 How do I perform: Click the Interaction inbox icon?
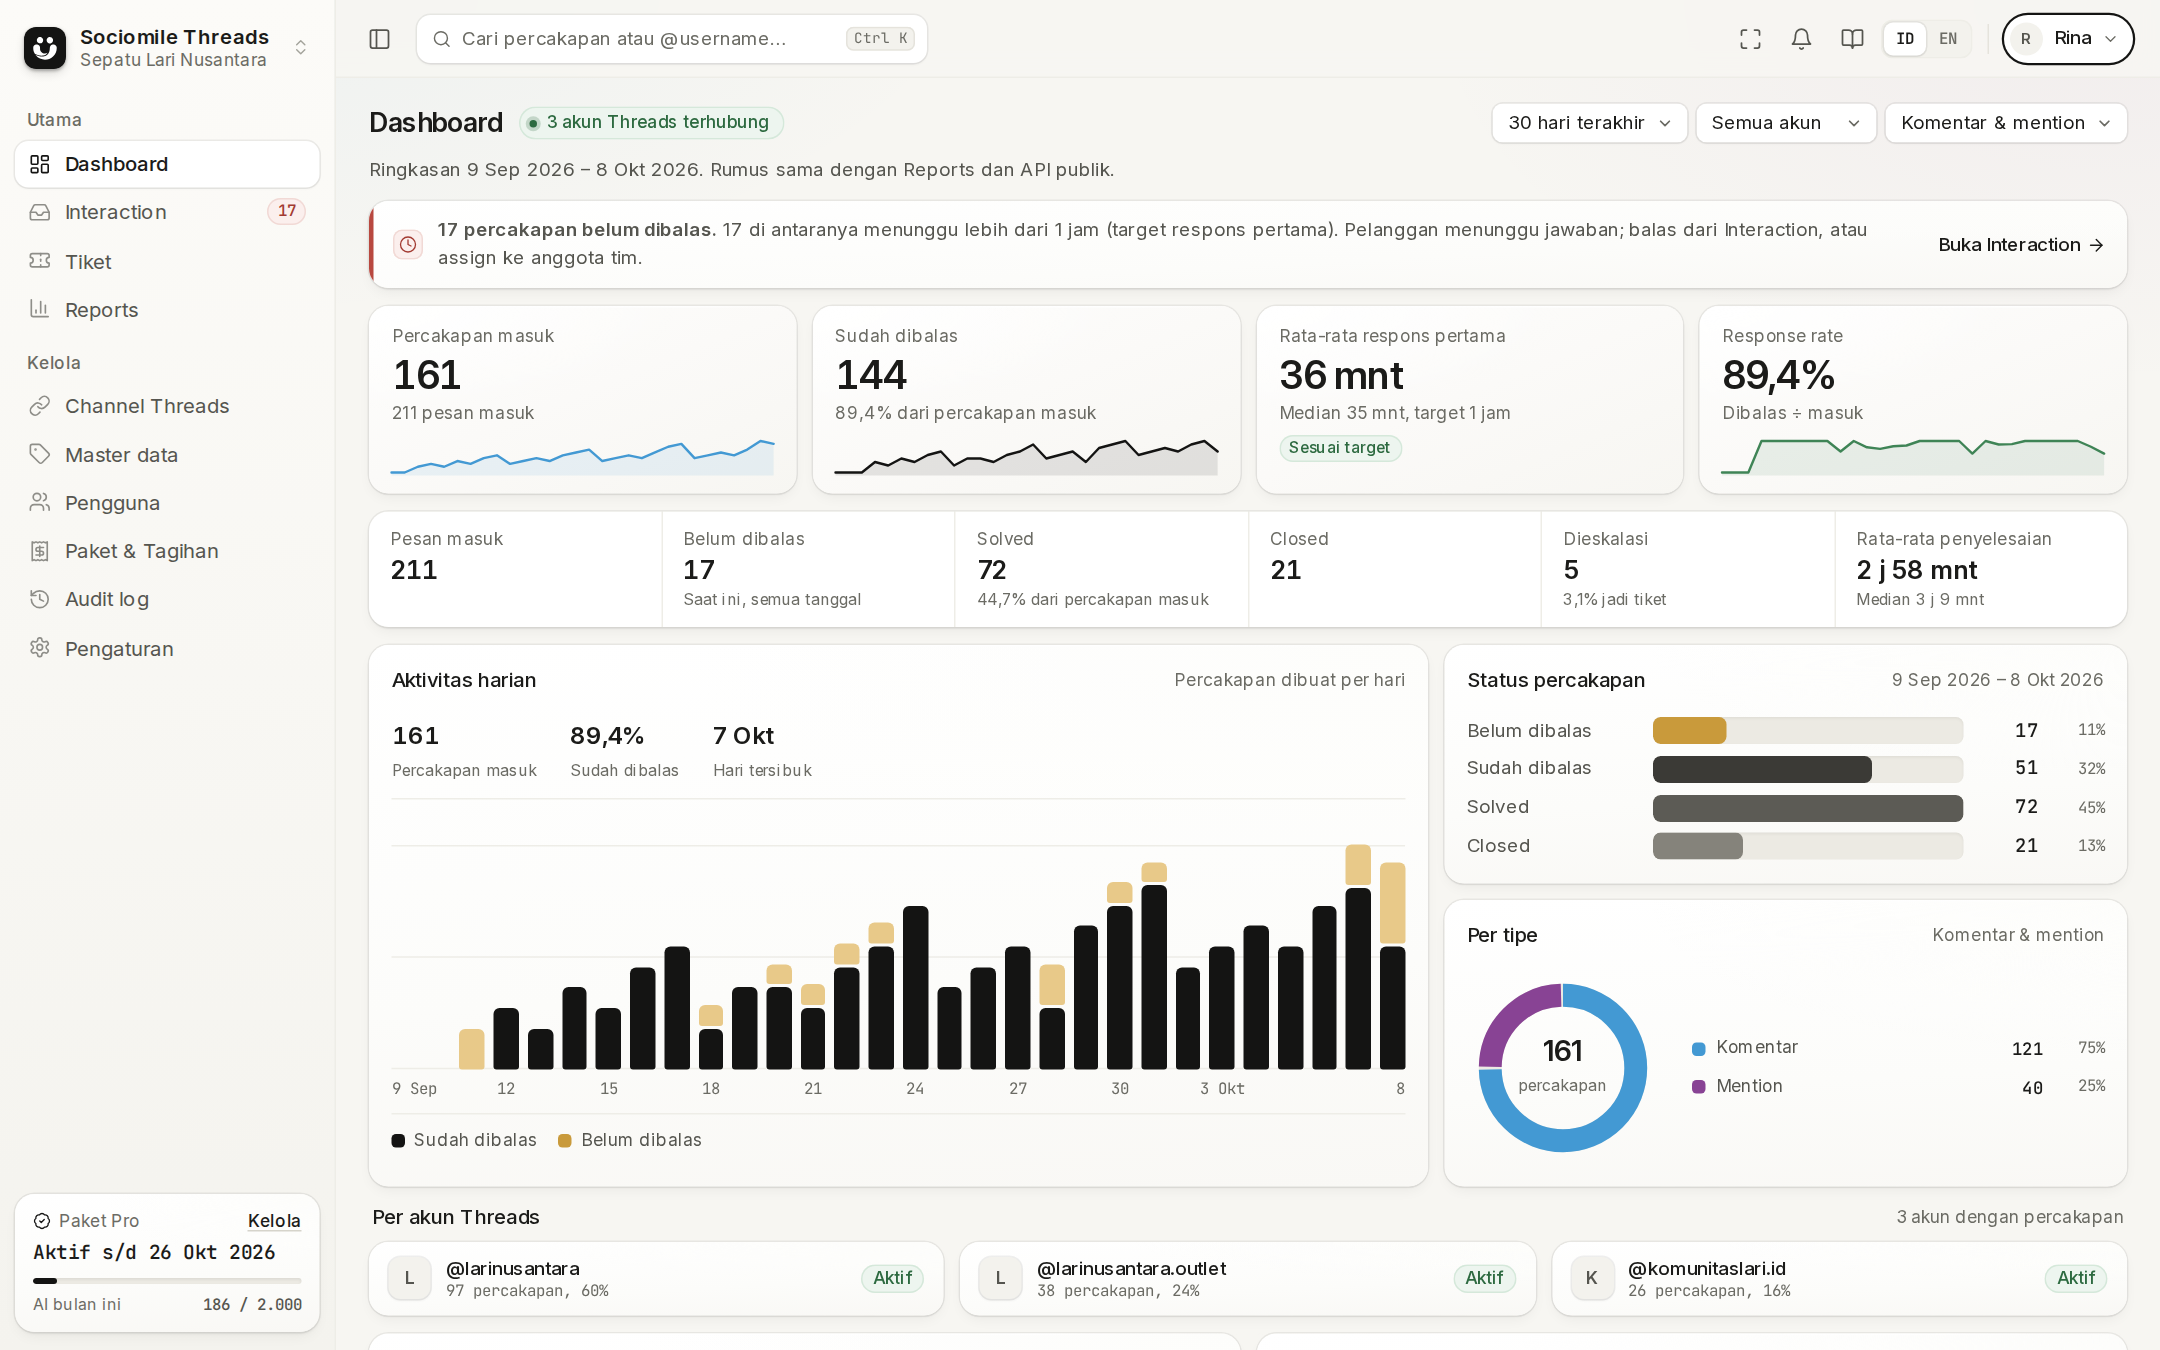[x=40, y=212]
